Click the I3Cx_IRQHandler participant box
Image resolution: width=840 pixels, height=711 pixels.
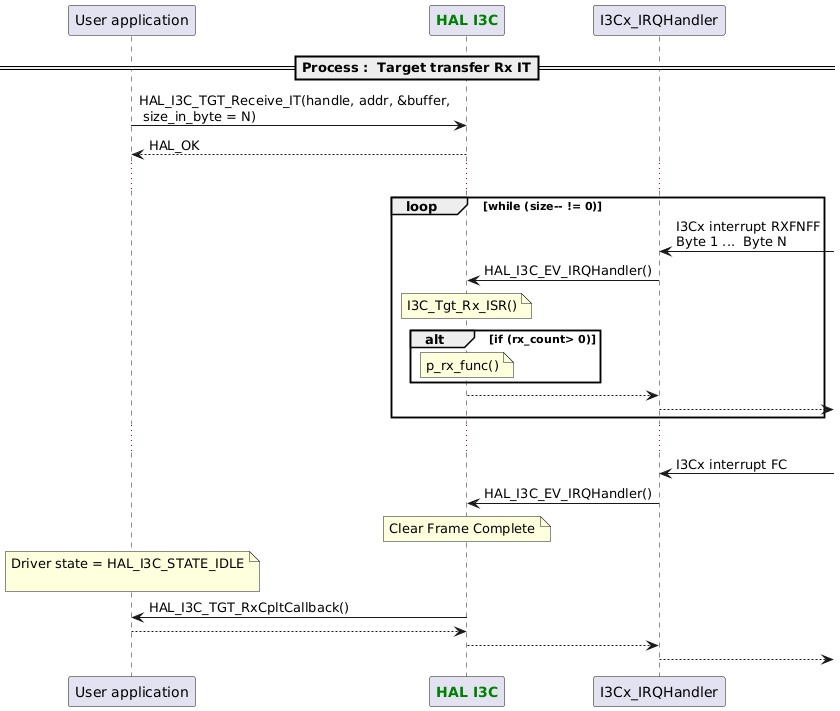click(x=658, y=20)
